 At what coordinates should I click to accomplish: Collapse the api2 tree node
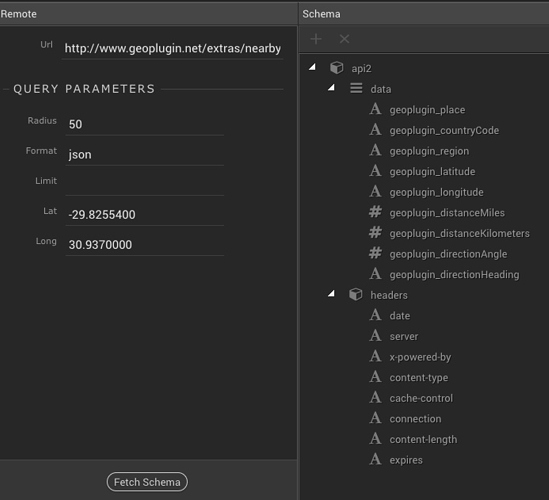(x=312, y=67)
